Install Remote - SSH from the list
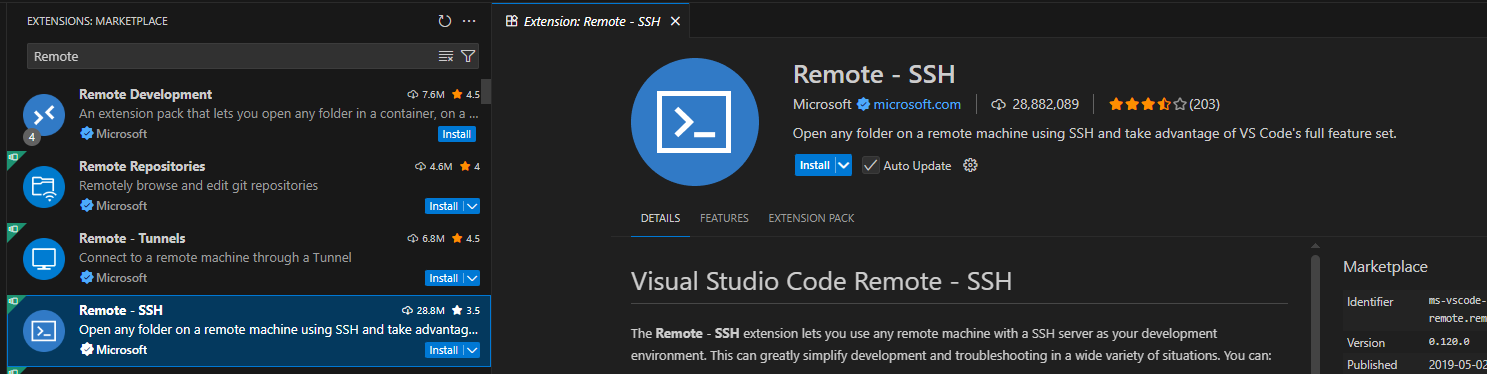 tap(443, 350)
